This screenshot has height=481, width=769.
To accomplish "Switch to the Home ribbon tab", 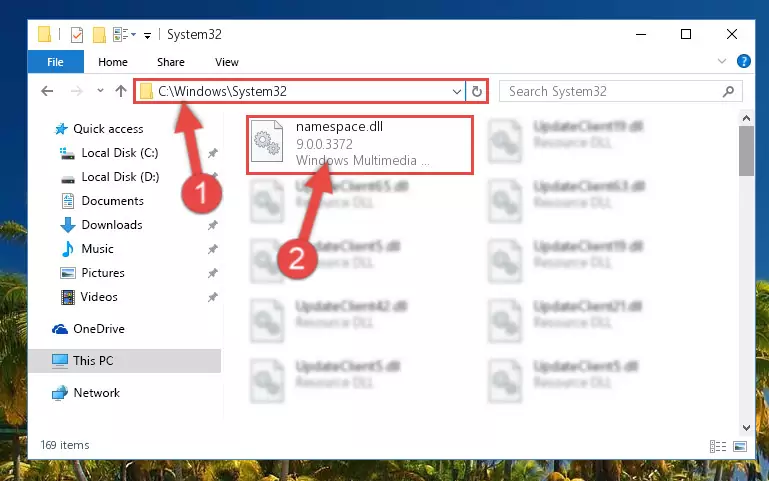I will tap(113, 62).
